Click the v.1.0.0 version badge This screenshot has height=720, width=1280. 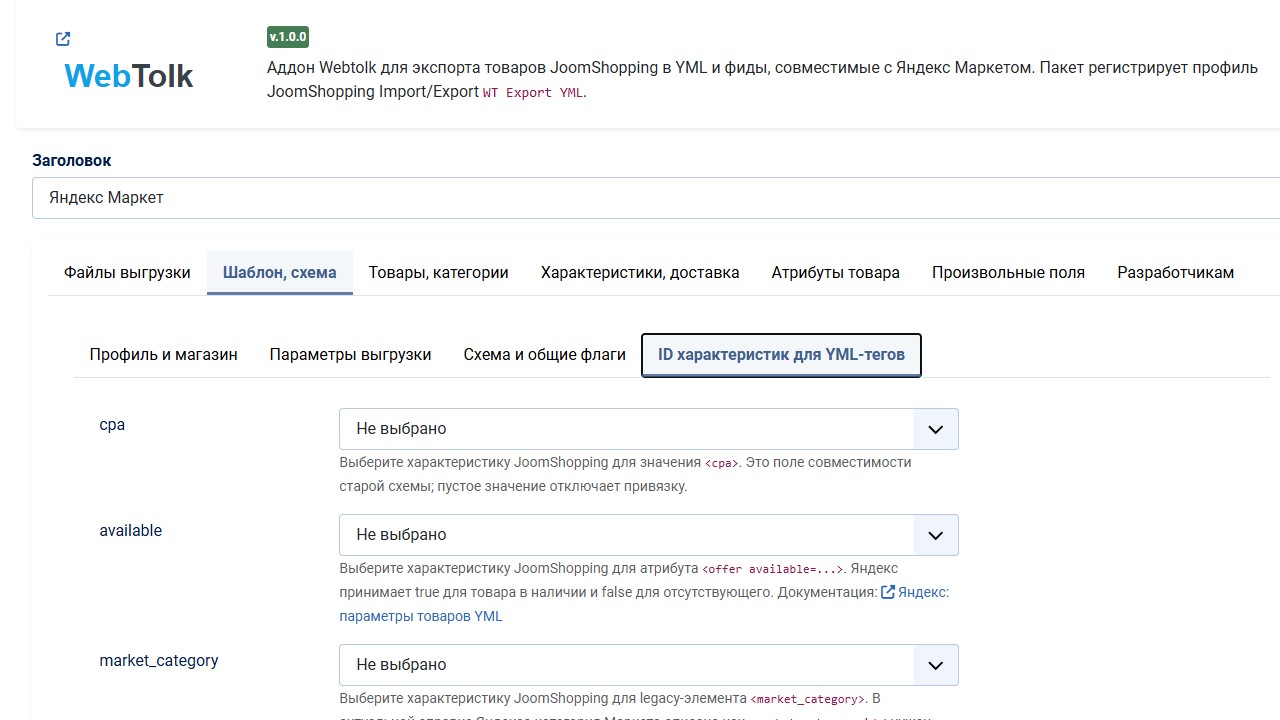288,37
